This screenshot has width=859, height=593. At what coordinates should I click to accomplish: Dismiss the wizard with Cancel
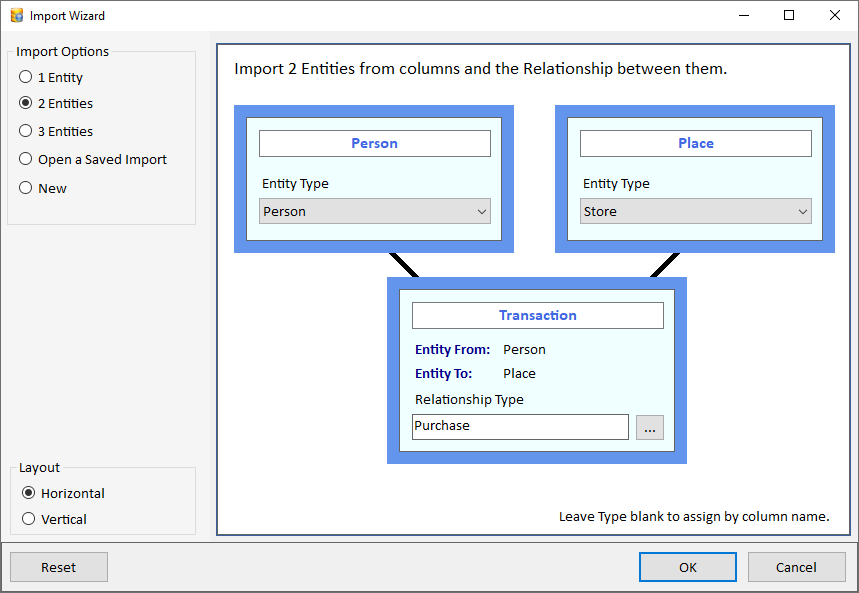pos(796,566)
